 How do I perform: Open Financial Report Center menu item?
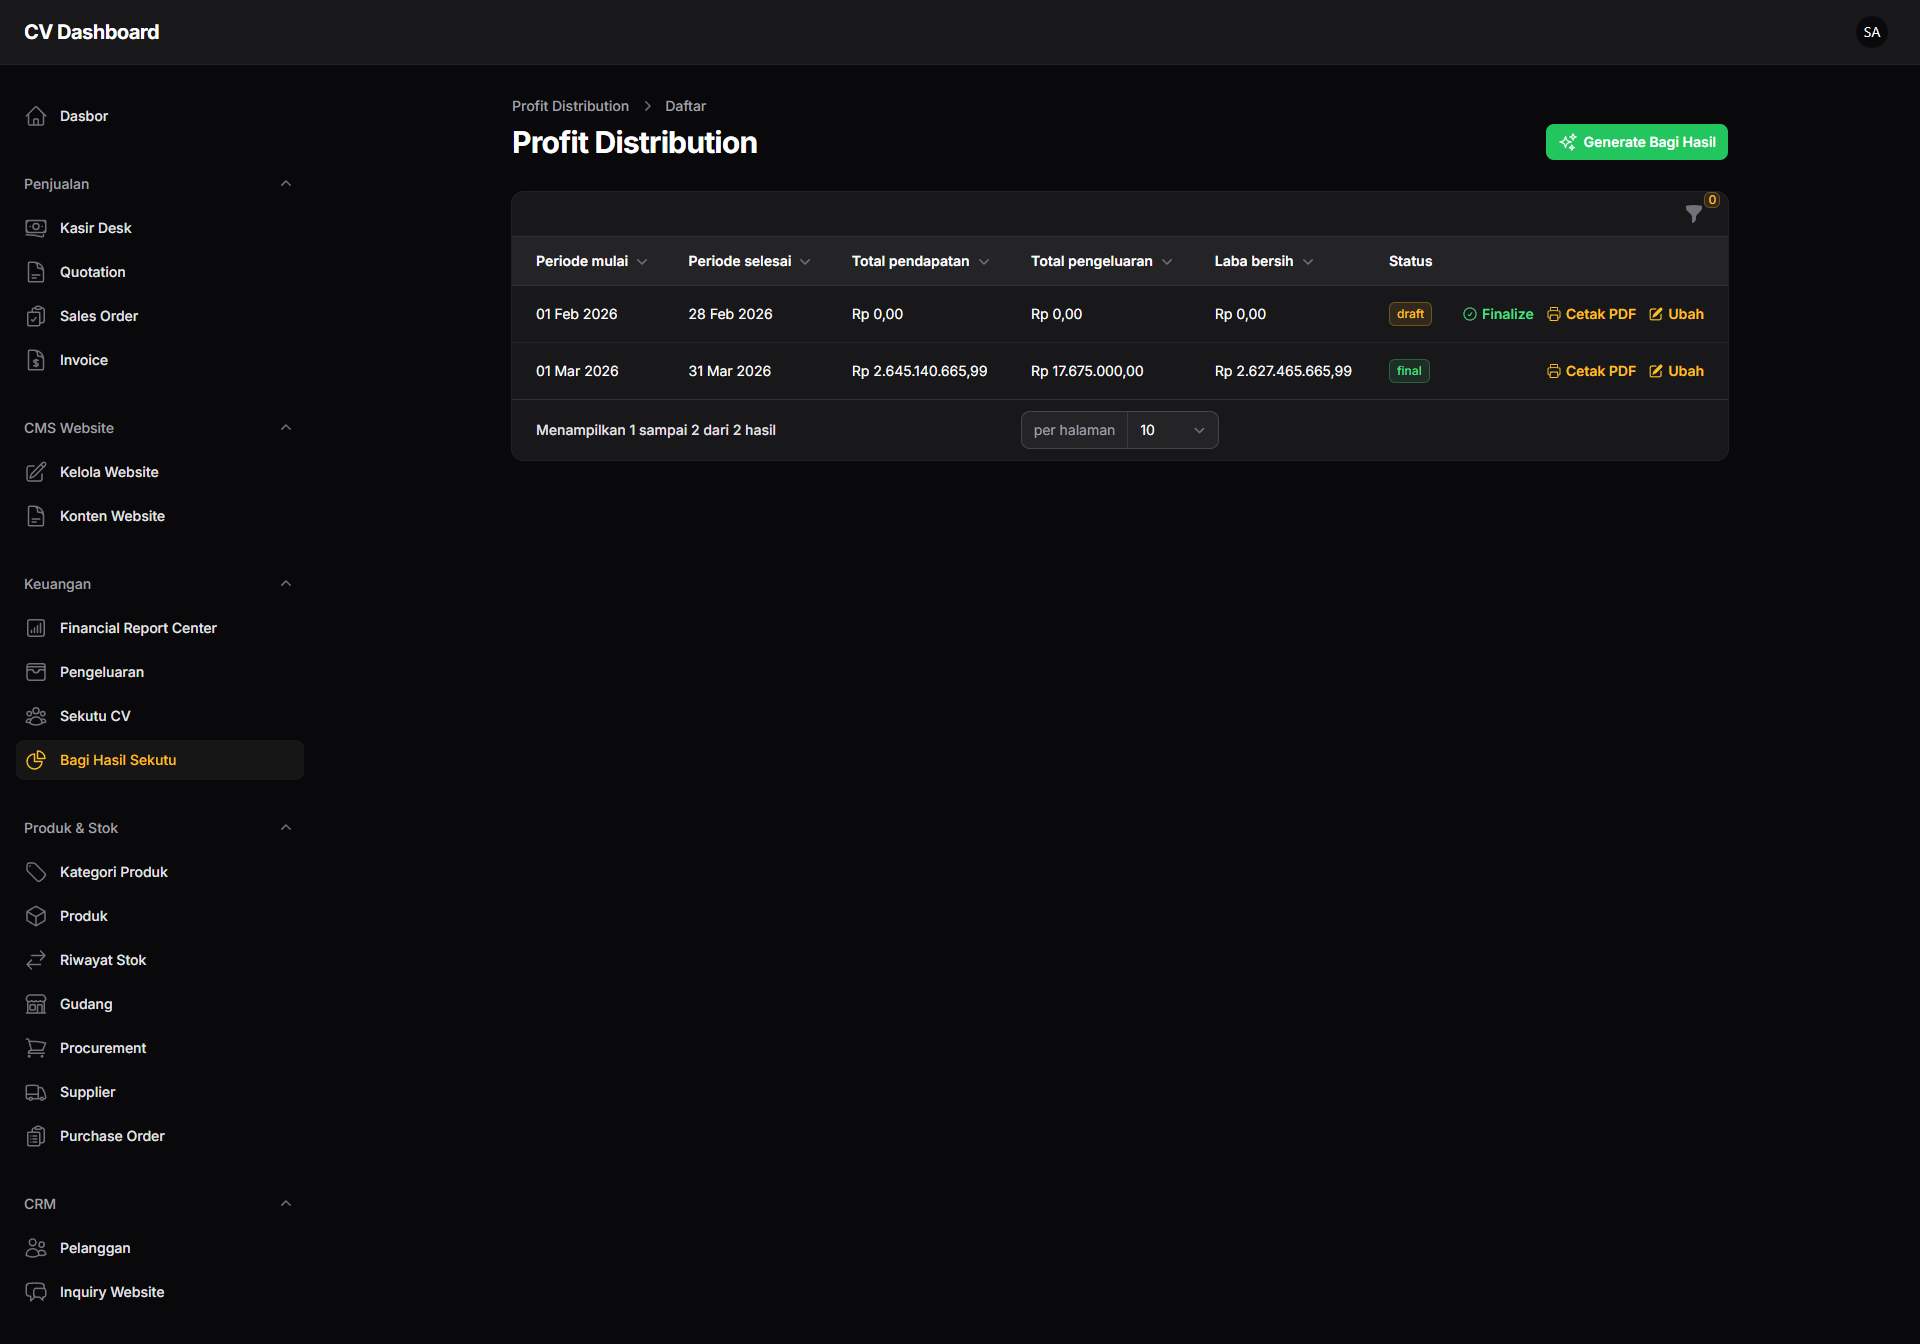click(138, 628)
